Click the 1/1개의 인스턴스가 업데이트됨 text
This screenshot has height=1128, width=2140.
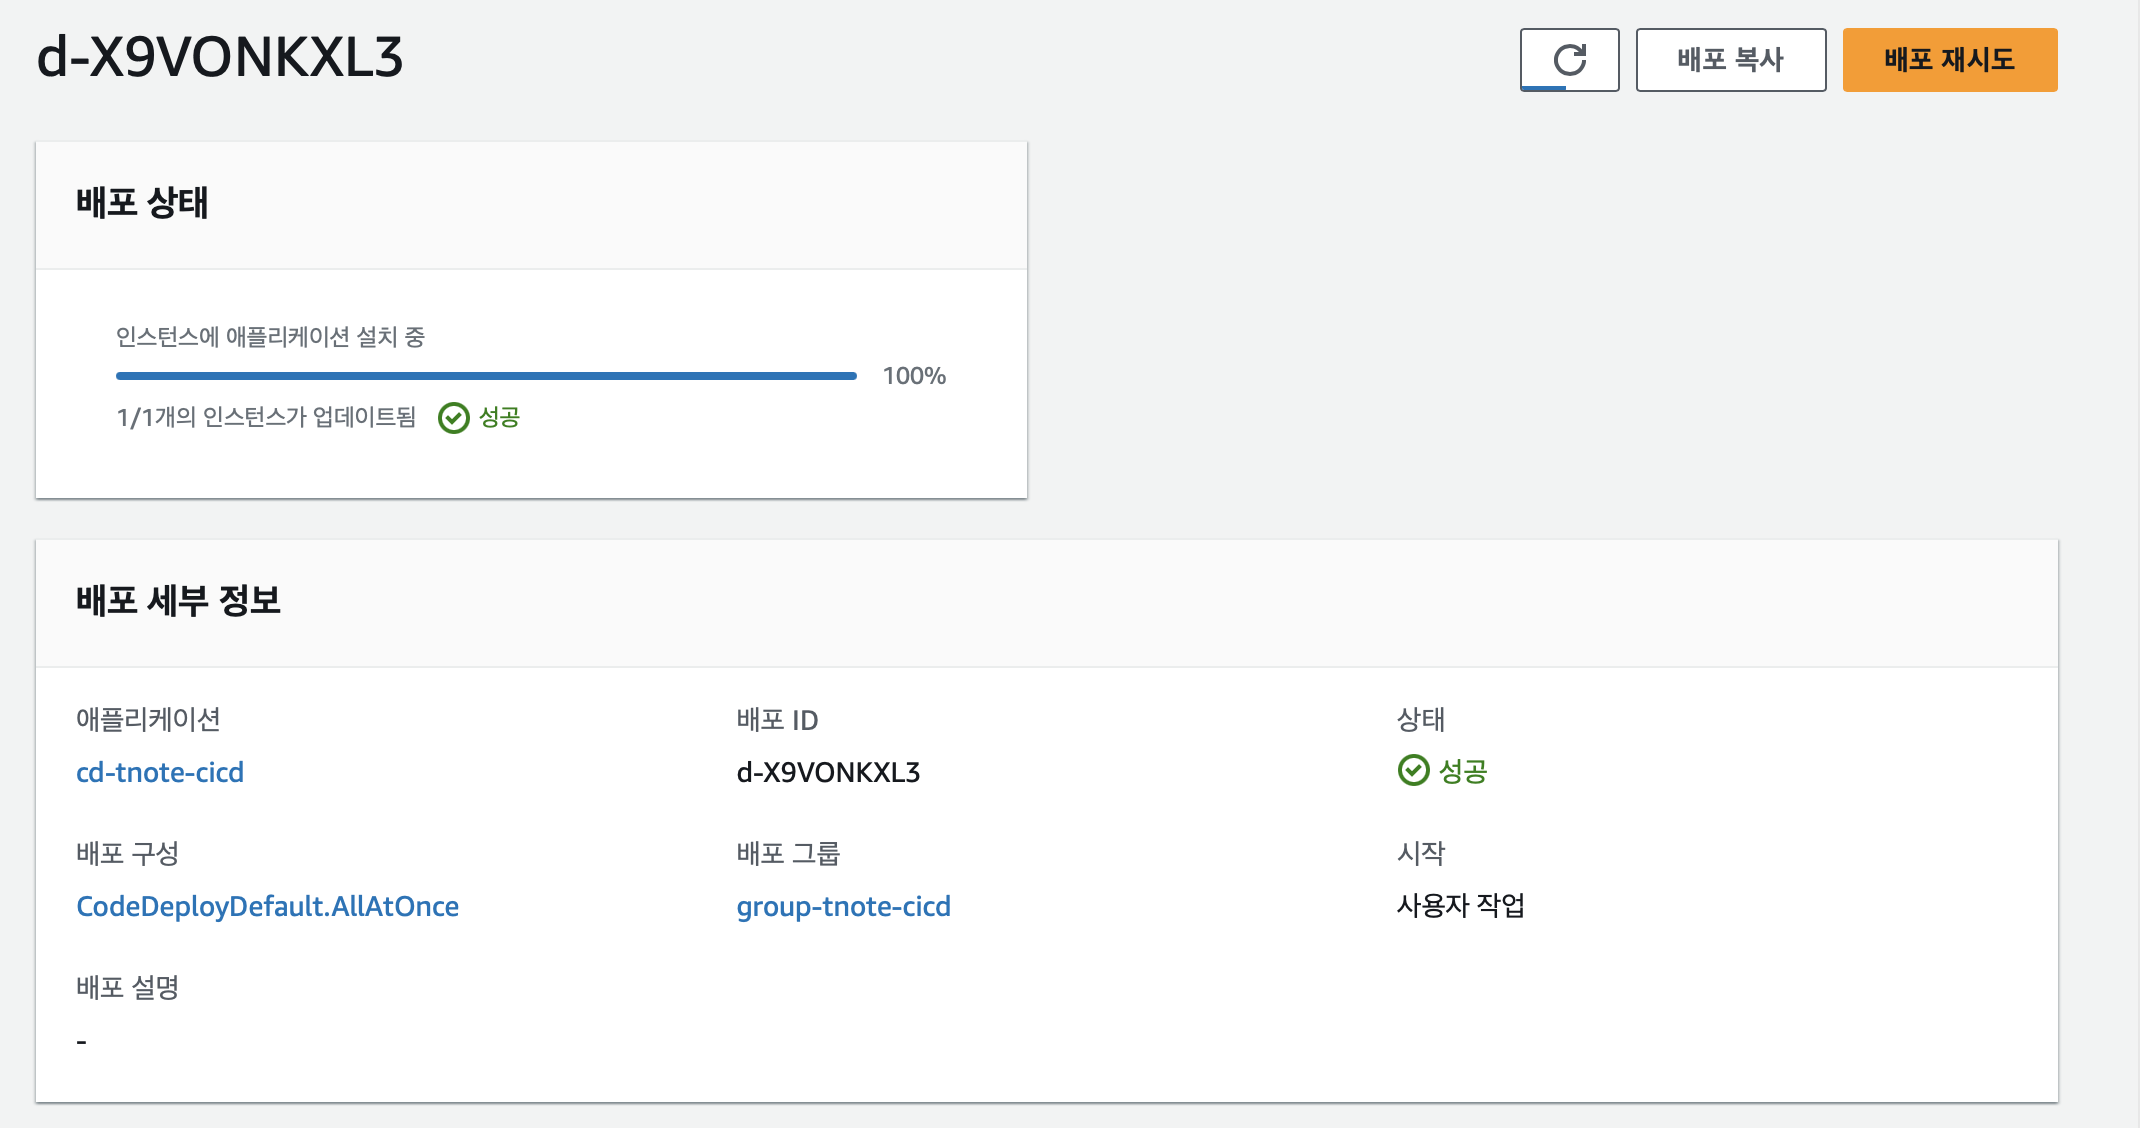click(266, 417)
